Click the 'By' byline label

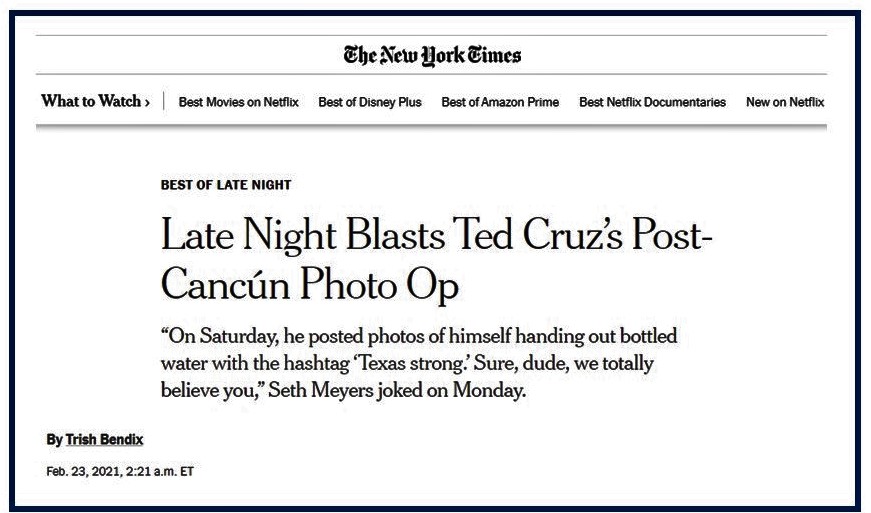(54, 440)
